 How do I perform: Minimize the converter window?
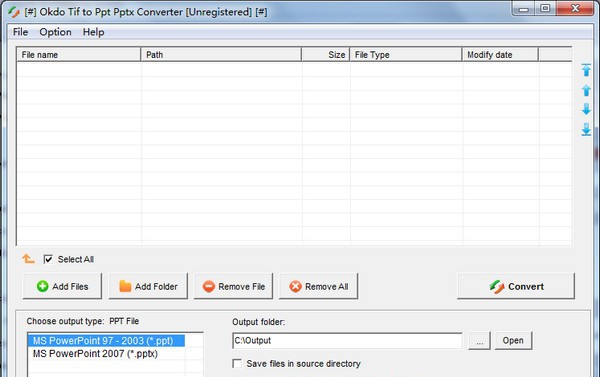pyautogui.click(x=523, y=8)
